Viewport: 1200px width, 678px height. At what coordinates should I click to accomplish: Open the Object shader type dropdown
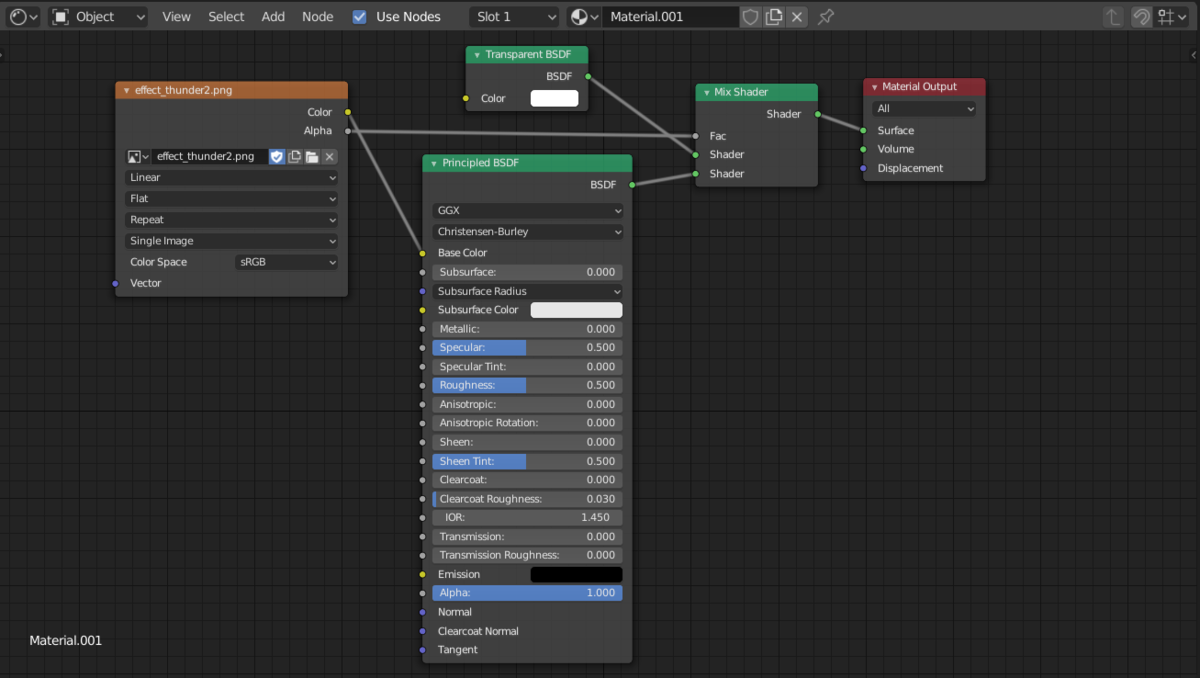pos(98,17)
